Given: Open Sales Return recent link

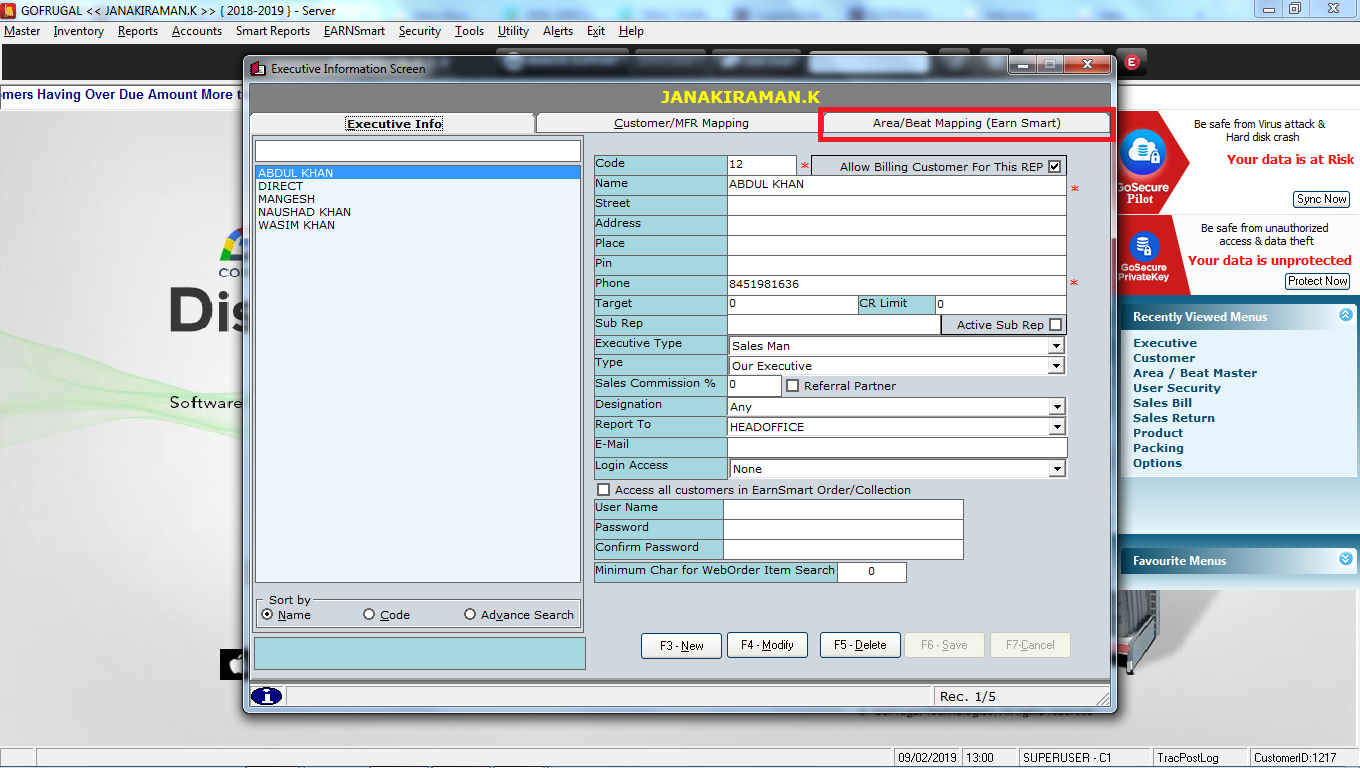Looking at the screenshot, I should (x=1174, y=418).
